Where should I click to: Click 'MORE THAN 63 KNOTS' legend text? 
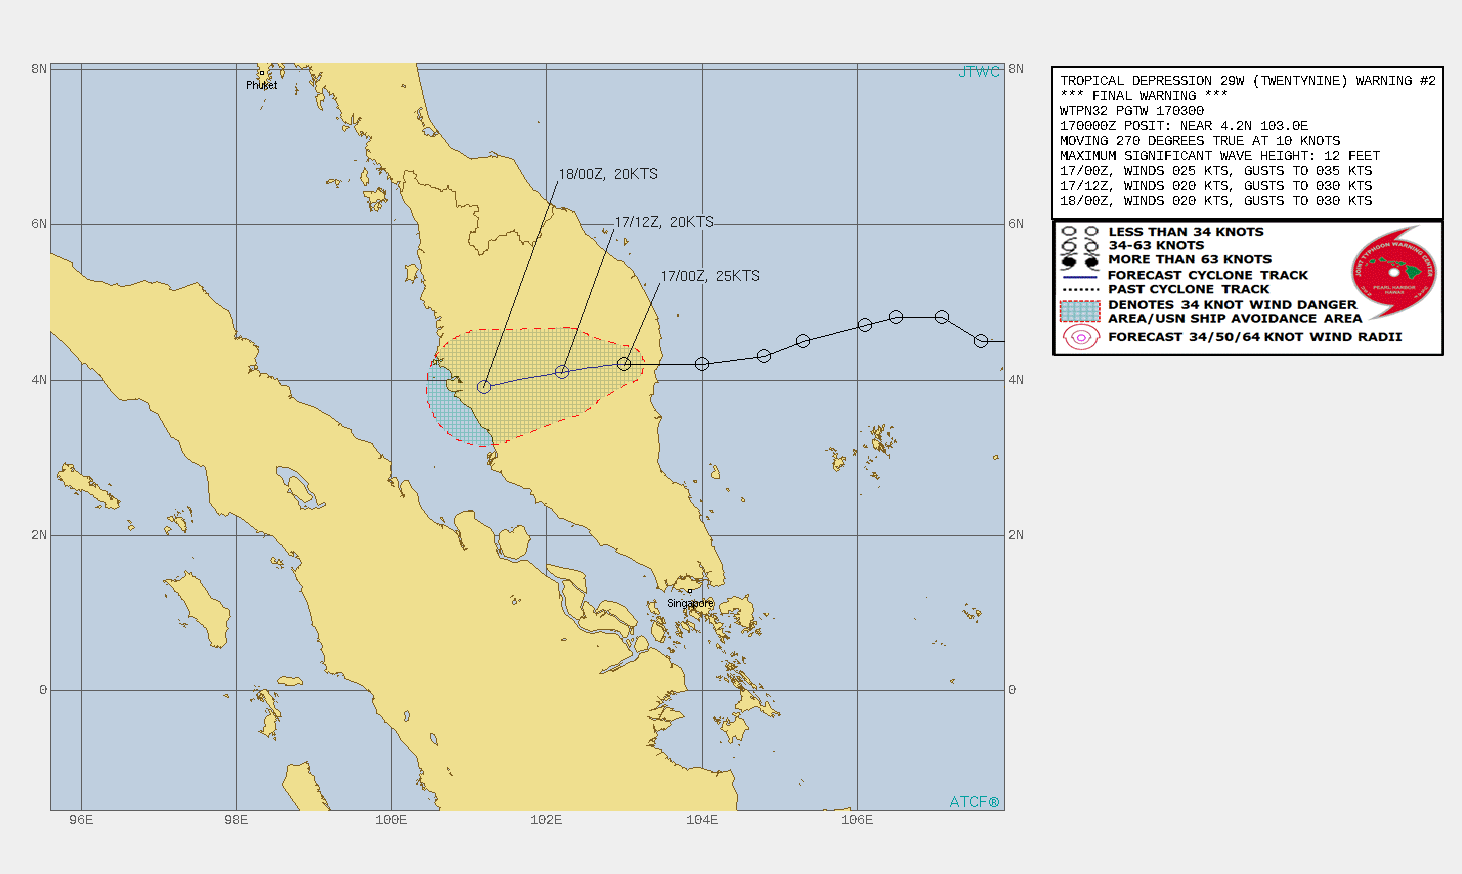[1190, 259]
